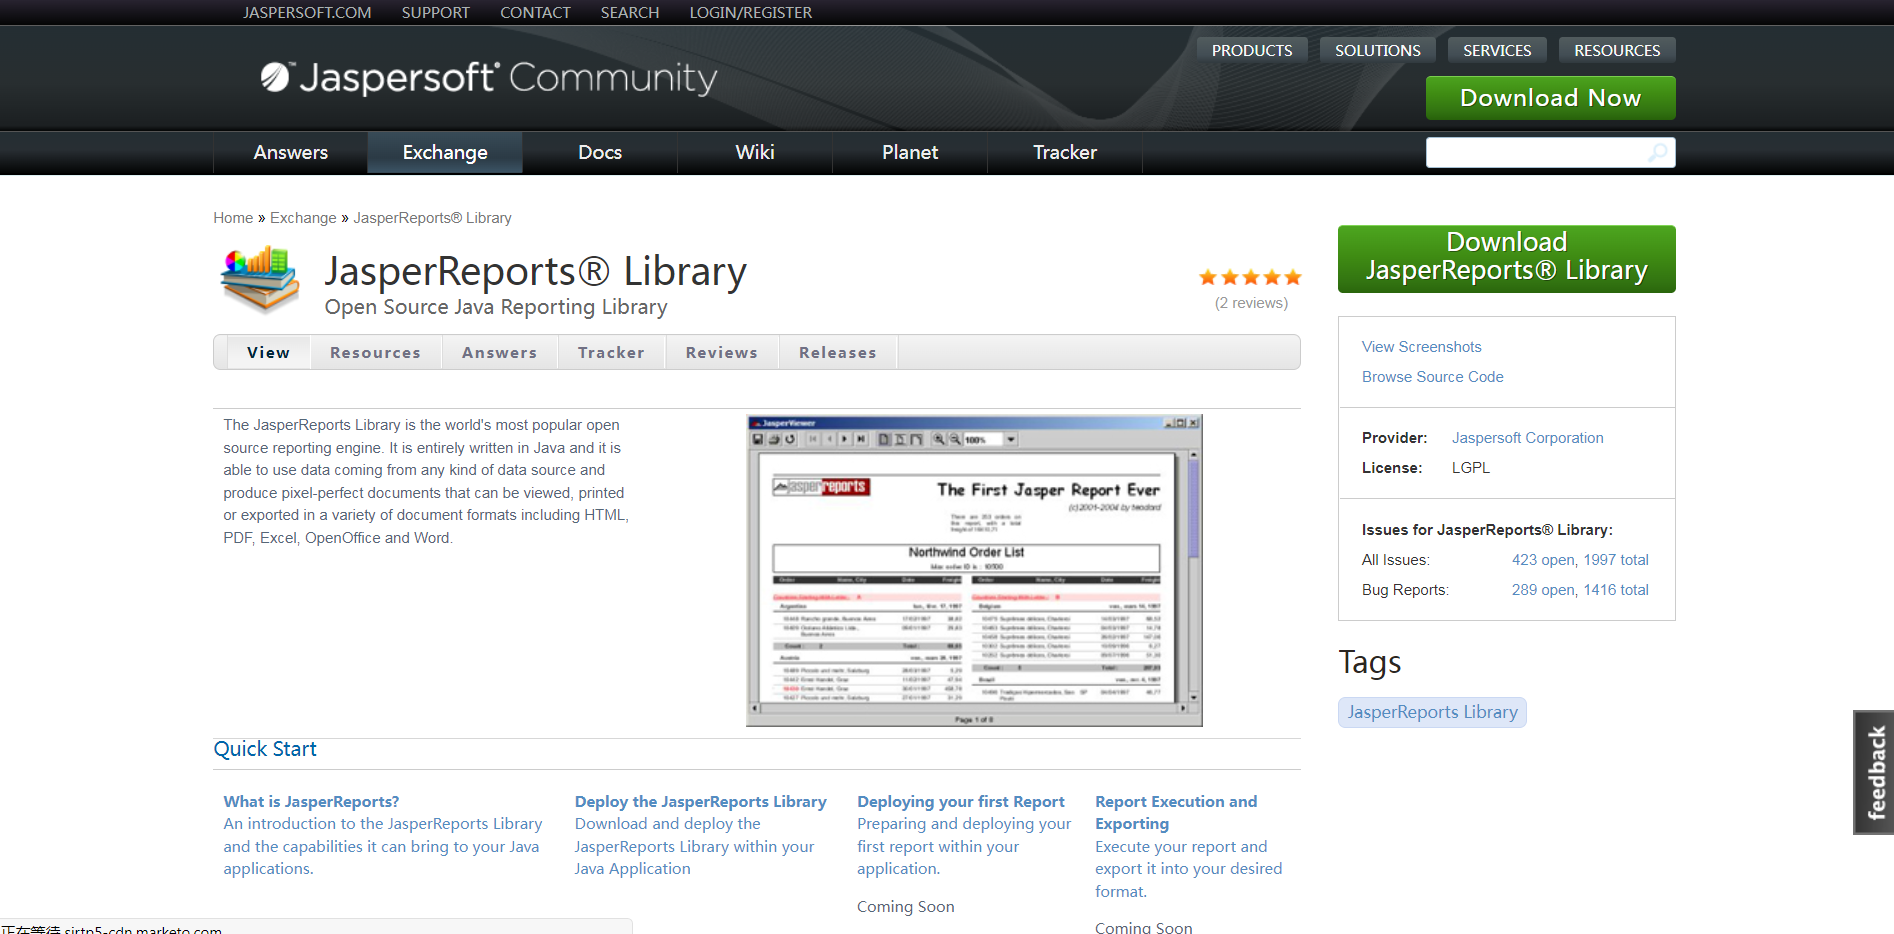Click the zoom-out magnifier in JasperViewer
This screenshot has width=1894, height=934.
click(955, 439)
